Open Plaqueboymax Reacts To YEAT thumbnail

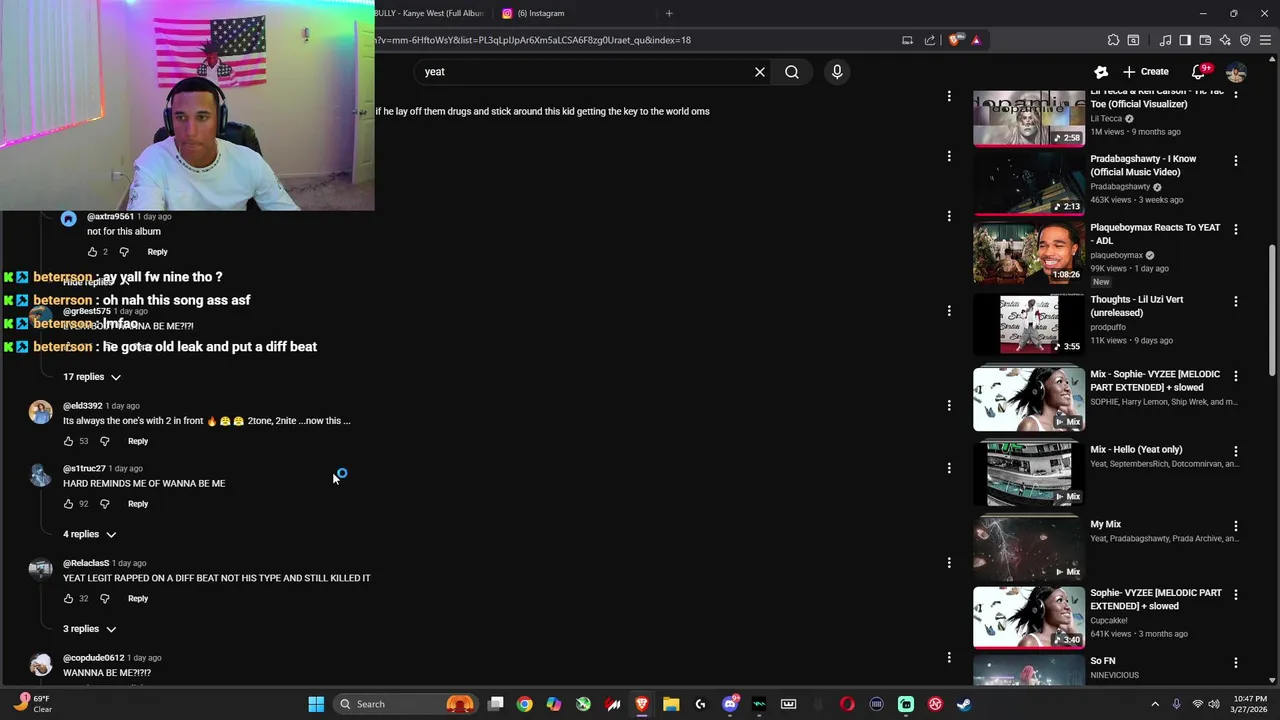(x=1029, y=253)
